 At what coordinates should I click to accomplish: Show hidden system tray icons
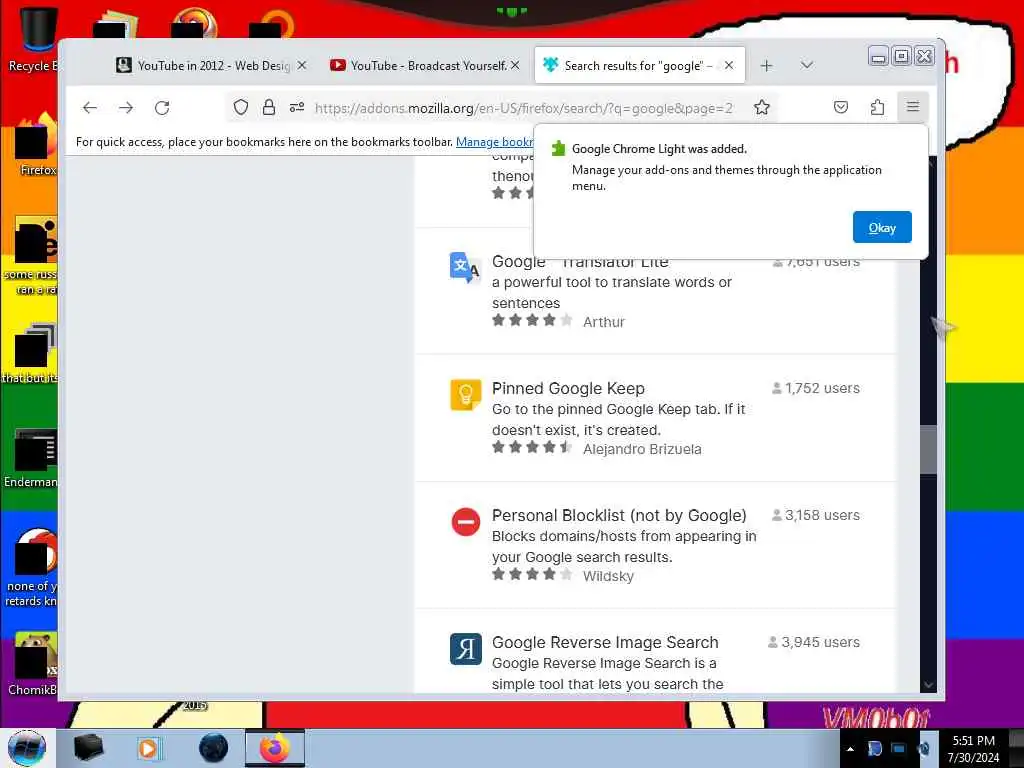850,749
